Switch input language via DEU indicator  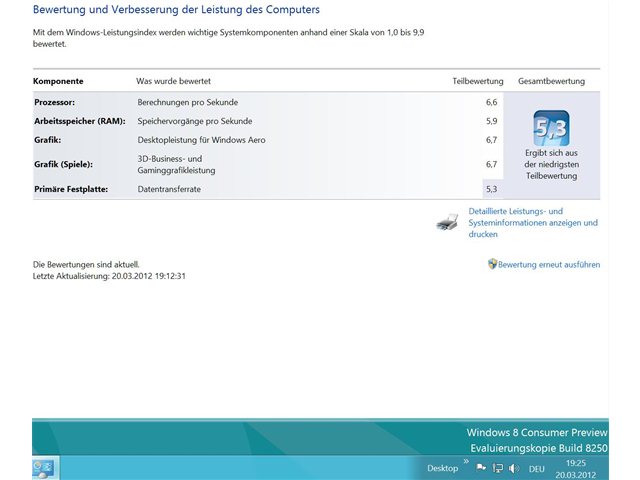click(x=537, y=469)
